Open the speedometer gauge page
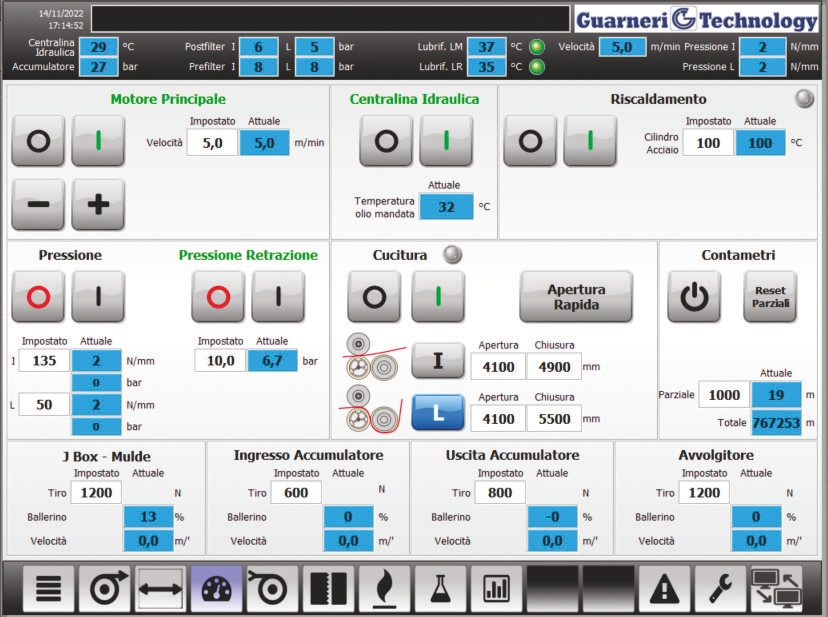828x617 pixels. 217,588
